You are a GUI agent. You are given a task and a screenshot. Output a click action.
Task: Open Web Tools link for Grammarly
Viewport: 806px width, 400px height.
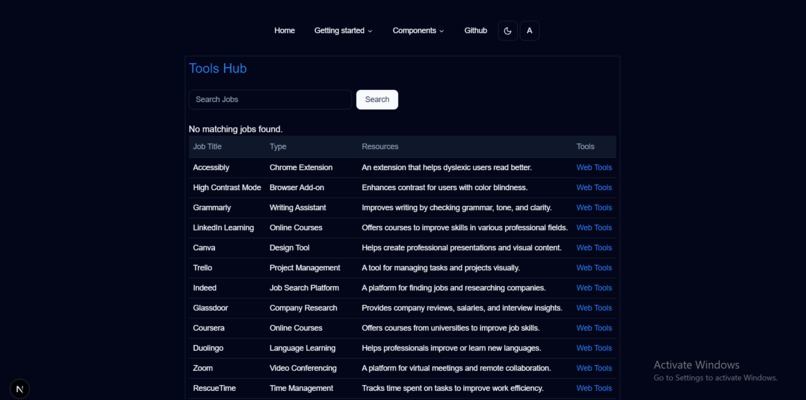pyautogui.click(x=594, y=208)
